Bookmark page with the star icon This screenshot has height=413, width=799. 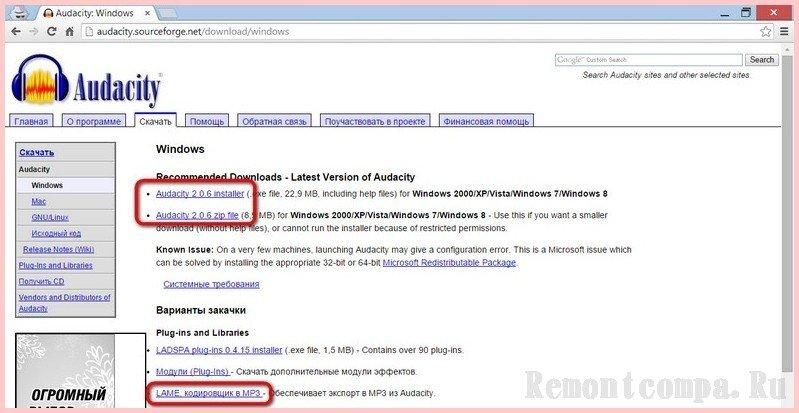coord(765,32)
